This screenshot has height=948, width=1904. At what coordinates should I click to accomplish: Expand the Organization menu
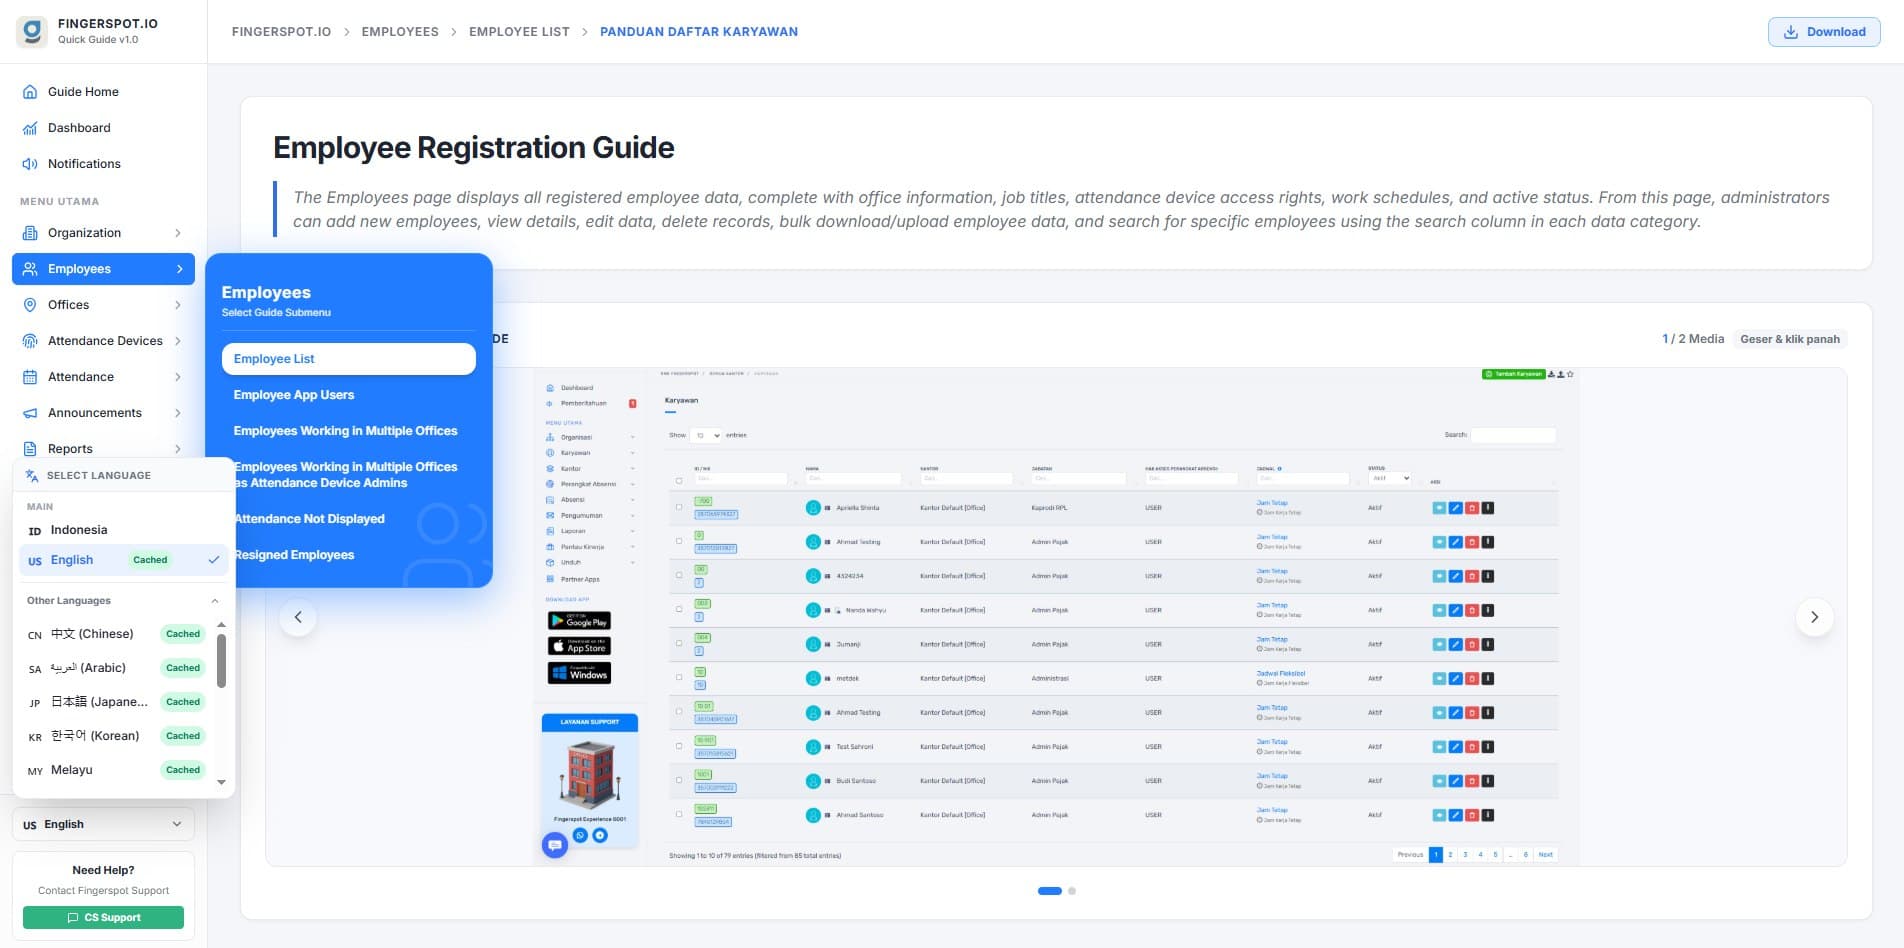click(103, 232)
